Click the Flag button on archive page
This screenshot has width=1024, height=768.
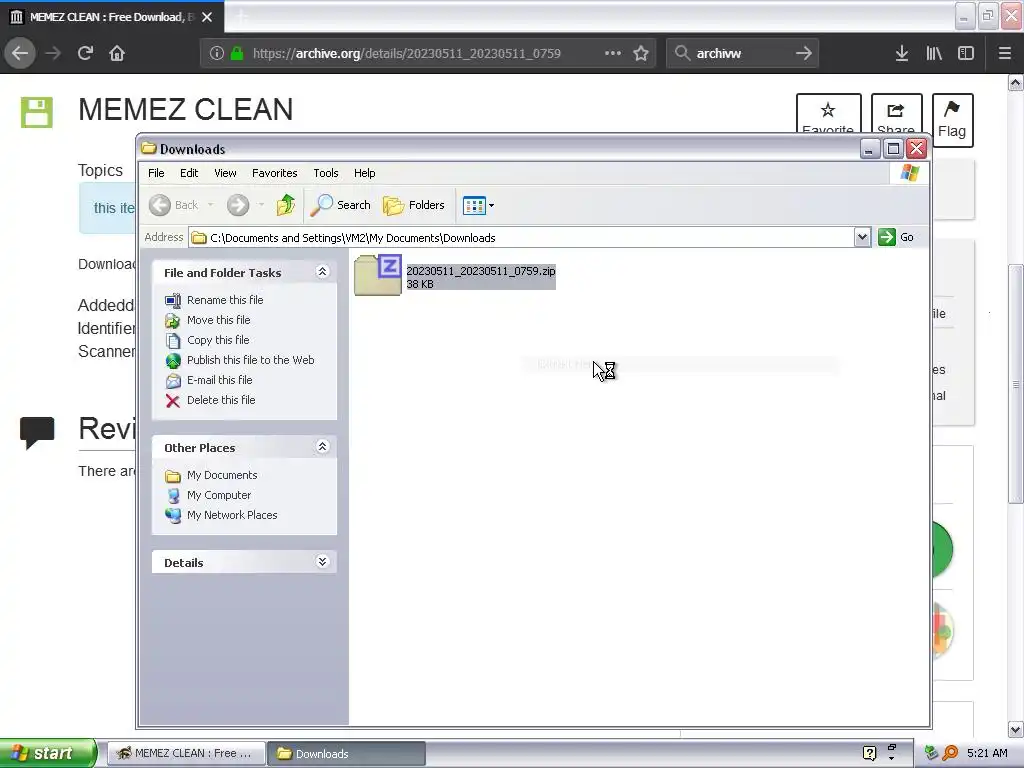click(952, 120)
